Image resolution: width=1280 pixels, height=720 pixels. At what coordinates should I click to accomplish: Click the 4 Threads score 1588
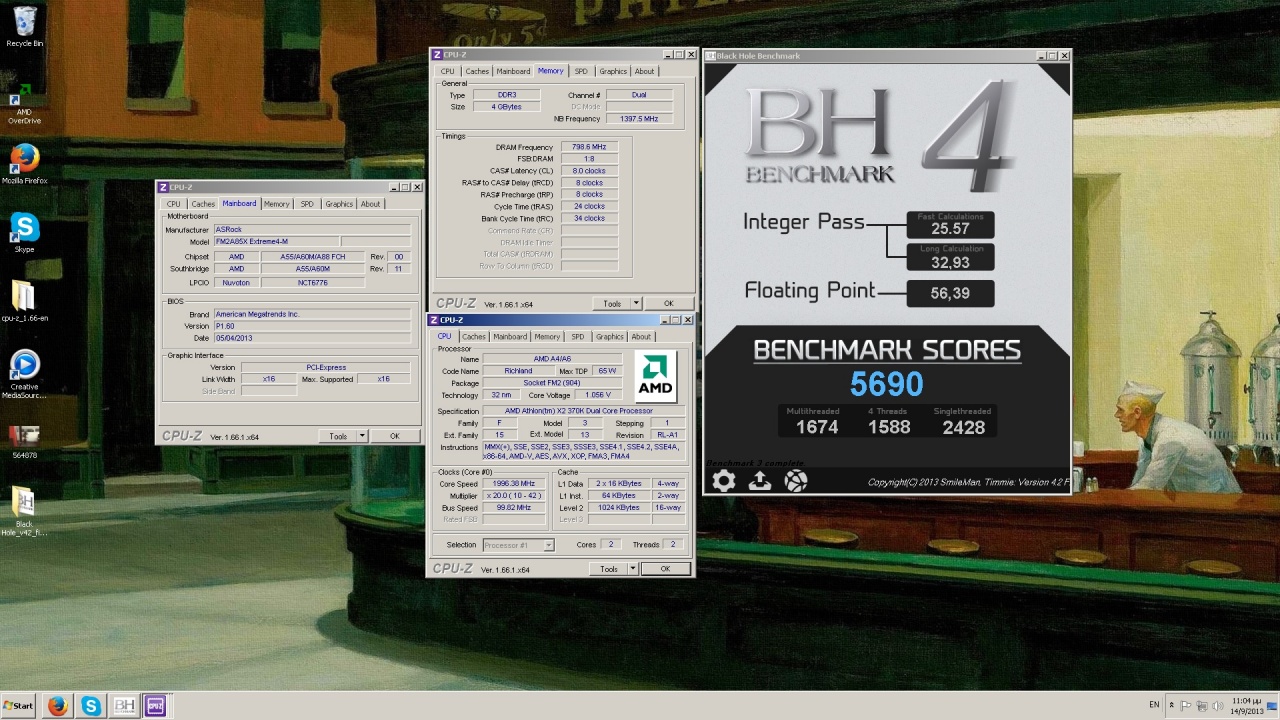click(889, 427)
